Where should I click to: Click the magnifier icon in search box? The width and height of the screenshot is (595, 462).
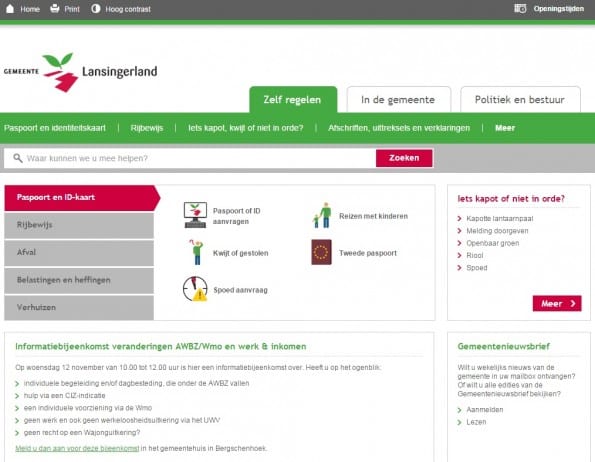point(18,158)
